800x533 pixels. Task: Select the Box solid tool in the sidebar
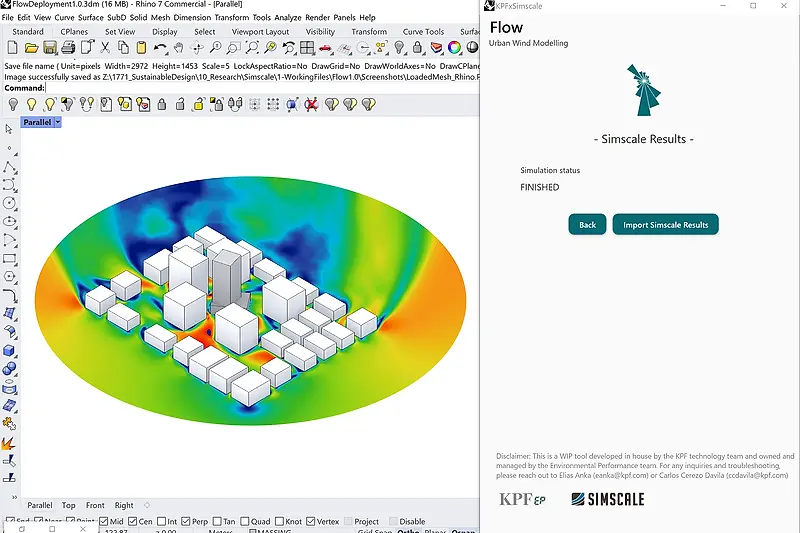9,350
